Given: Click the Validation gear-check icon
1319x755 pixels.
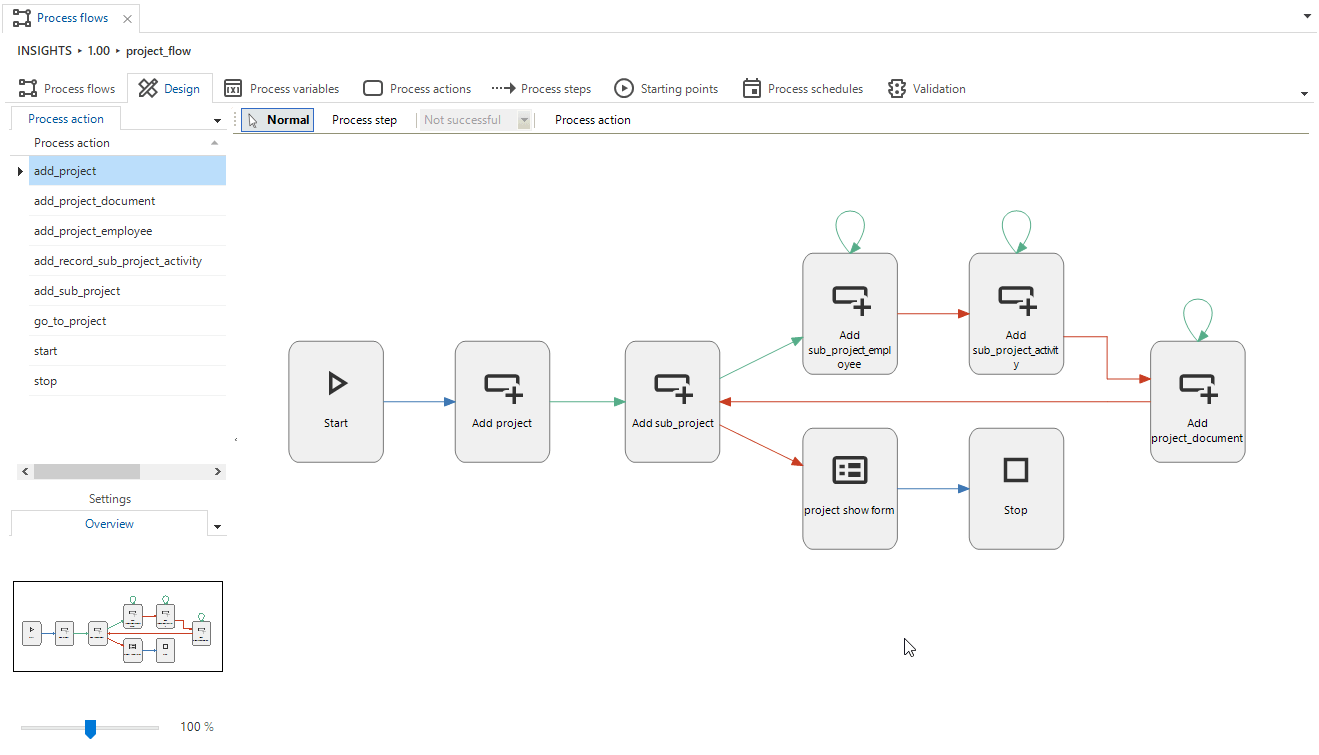Looking at the screenshot, I should pos(896,88).
